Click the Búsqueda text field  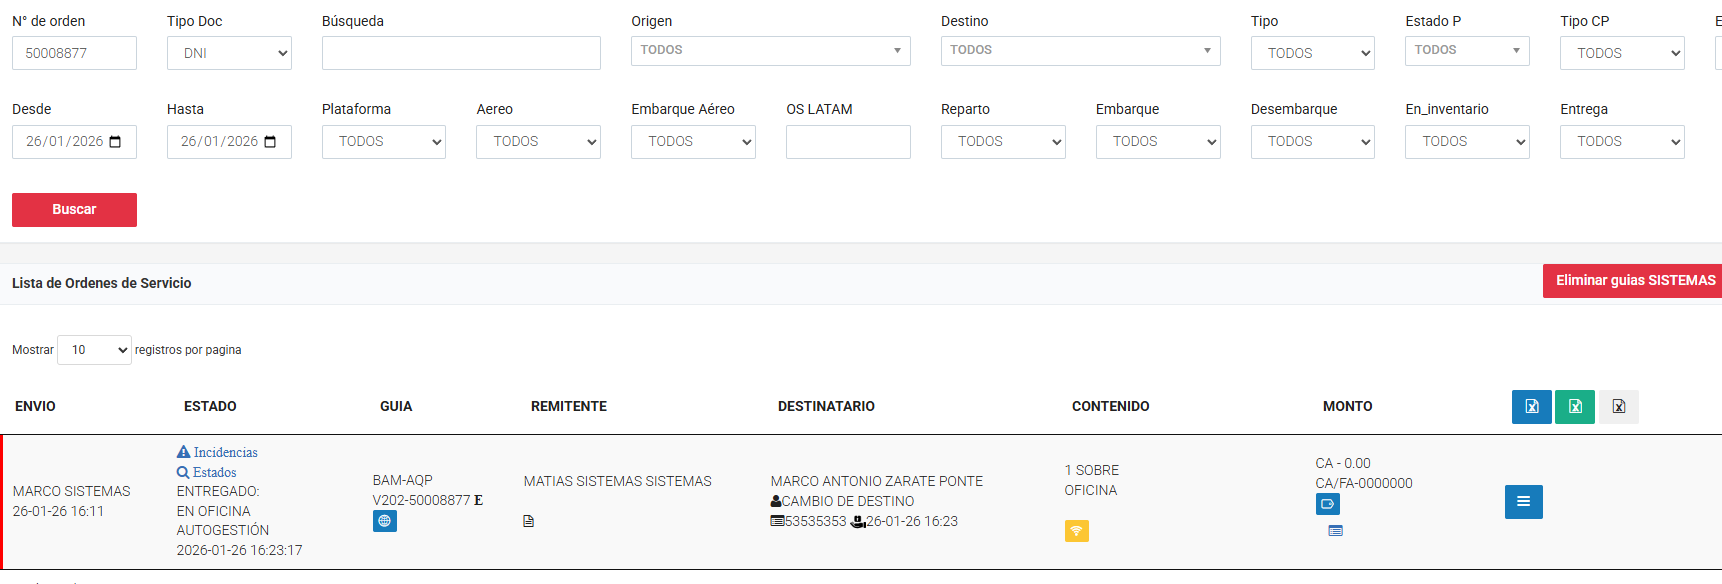point(461,53)
